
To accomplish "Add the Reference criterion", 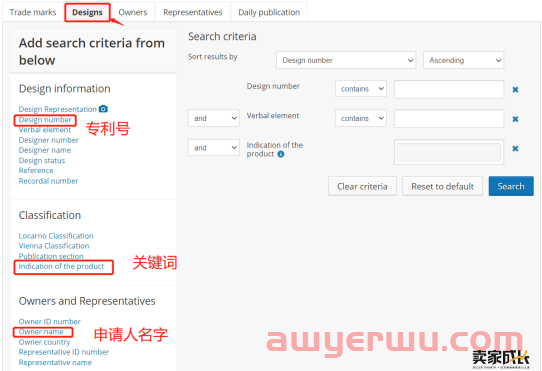I will point(36,170).
